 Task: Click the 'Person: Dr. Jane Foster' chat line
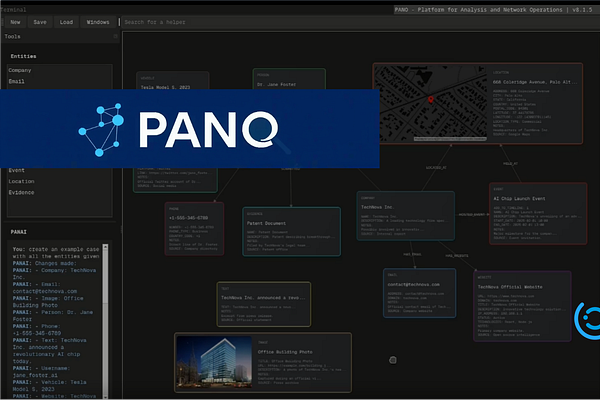pos(53,316)
